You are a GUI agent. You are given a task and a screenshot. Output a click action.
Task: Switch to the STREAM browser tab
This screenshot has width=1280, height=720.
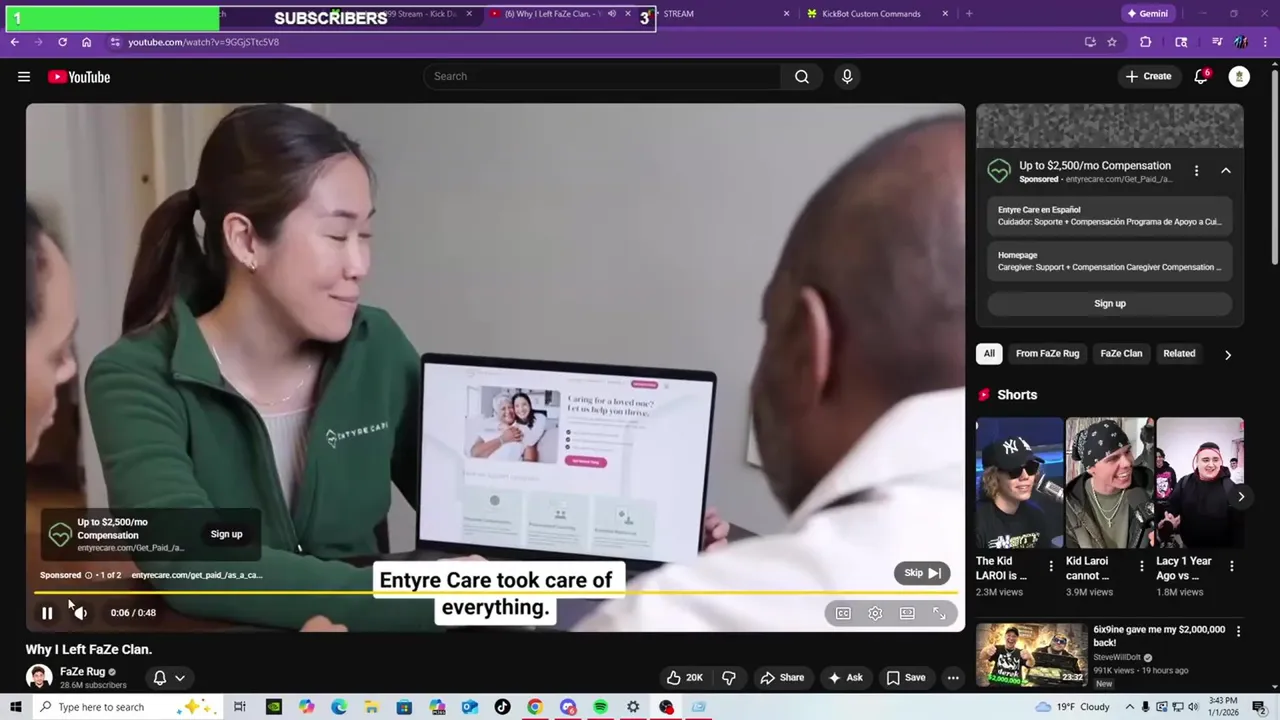pos(720,14)
